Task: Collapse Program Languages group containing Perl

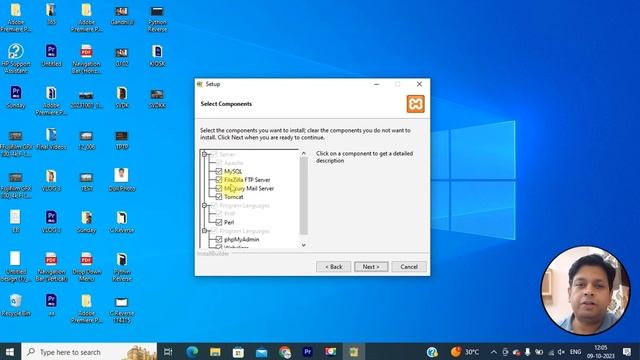Action: pos(204,205)
